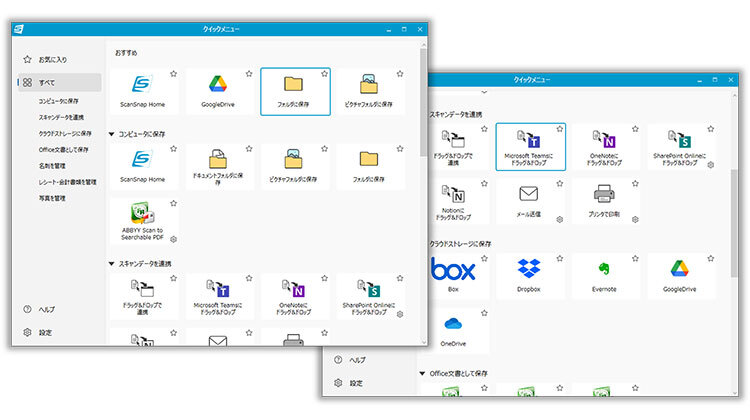The image size is (750, 420).
Task: Go to スキャンデータを連携 in sidebar
Action: click(x=61, y=117)
